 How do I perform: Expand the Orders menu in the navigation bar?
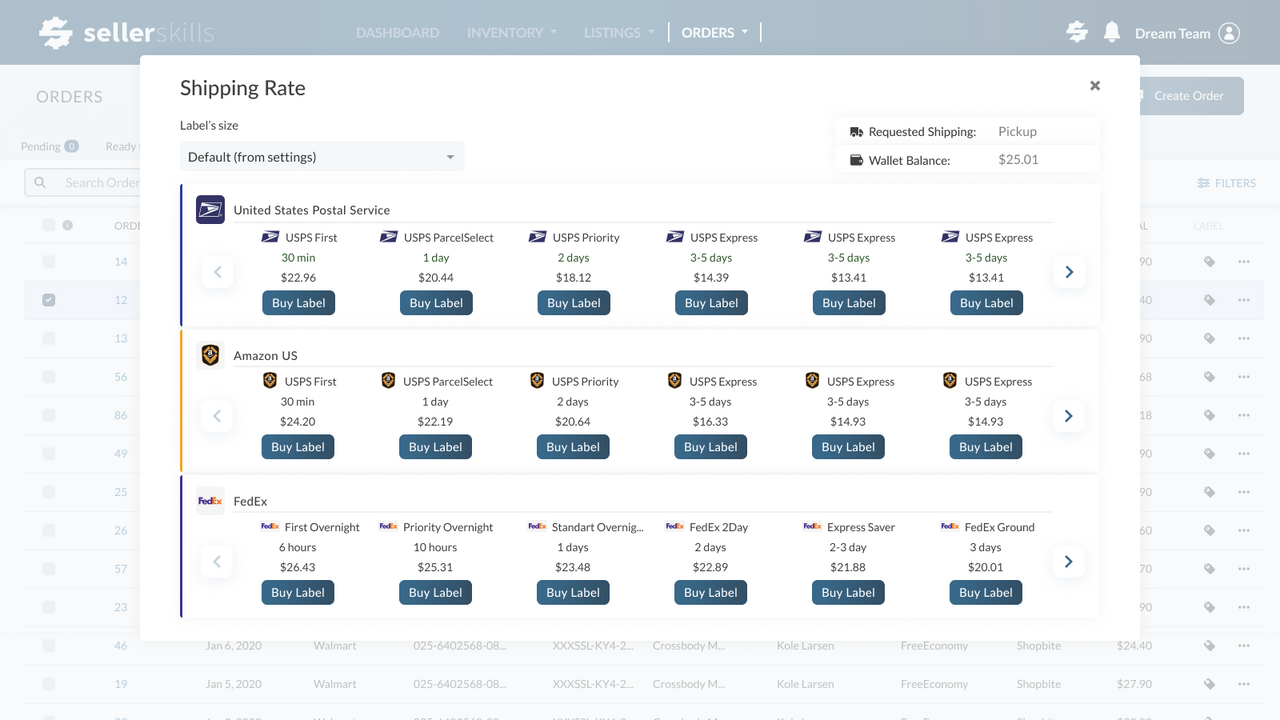tap(715, 33)
